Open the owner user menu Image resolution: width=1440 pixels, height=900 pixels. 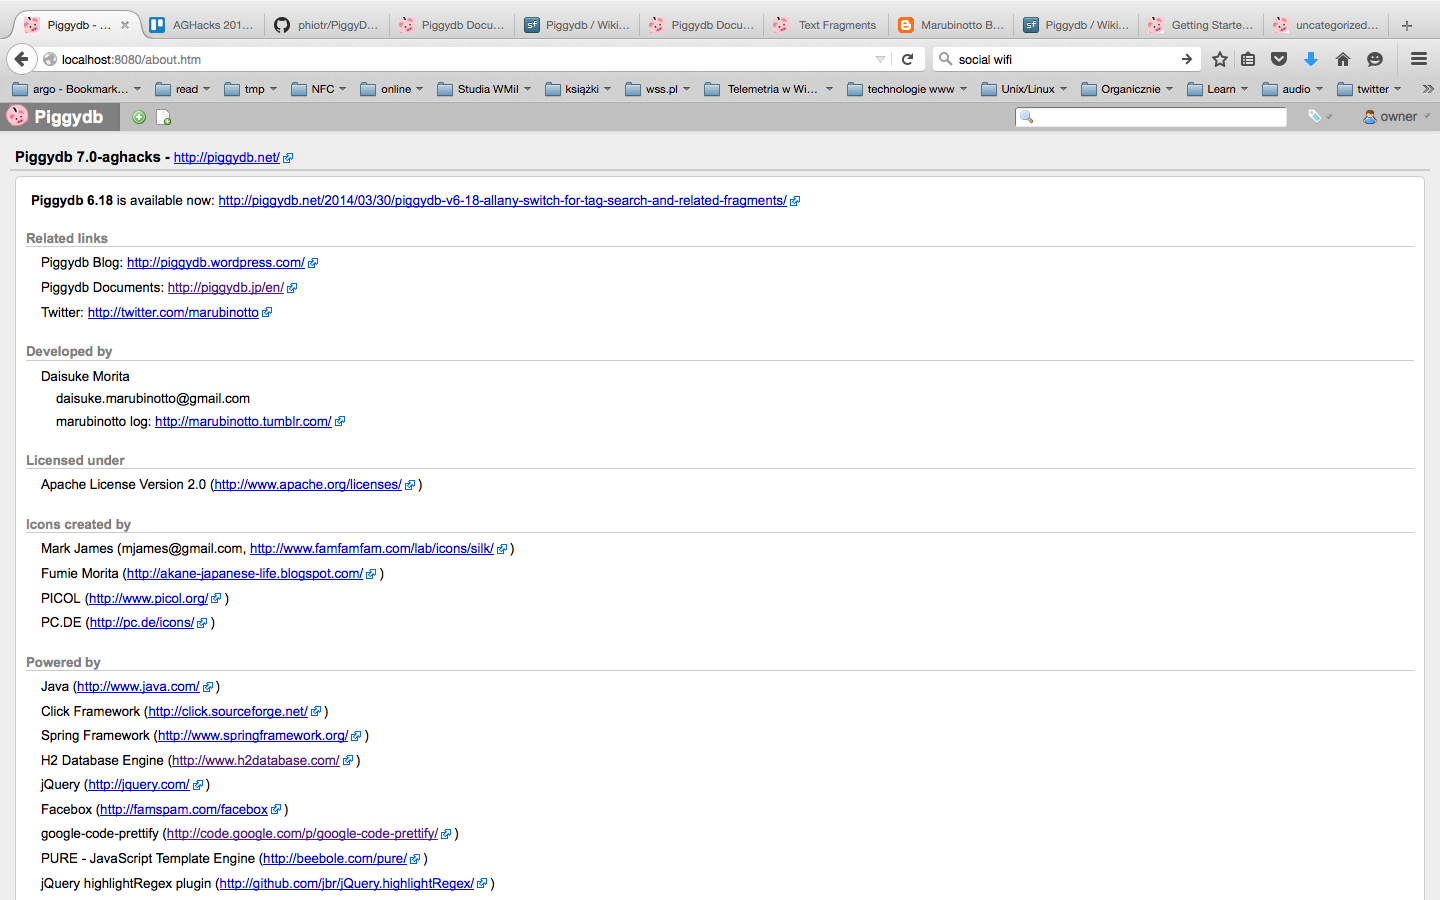click(1396, 117)
